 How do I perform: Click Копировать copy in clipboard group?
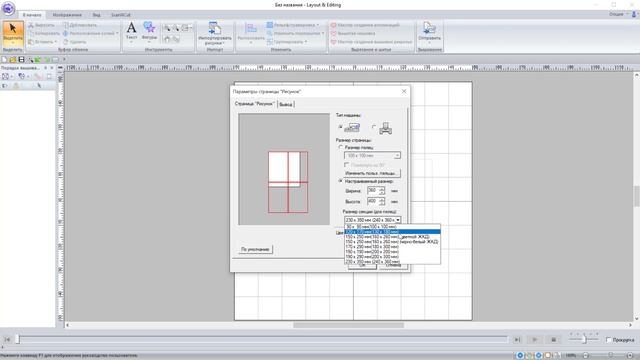click(x=44, y=33)
